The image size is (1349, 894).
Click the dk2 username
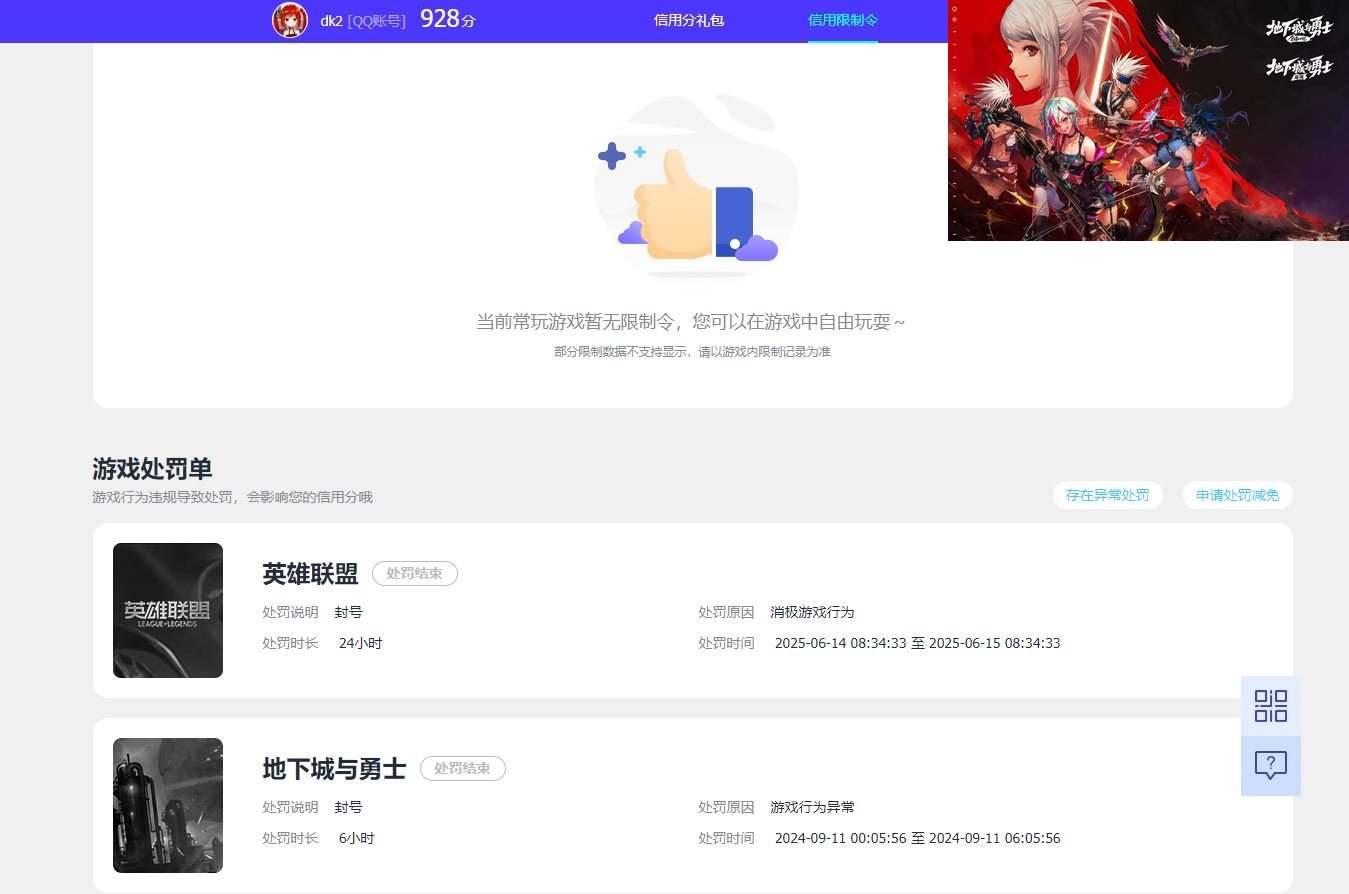[x=332, y=21]
